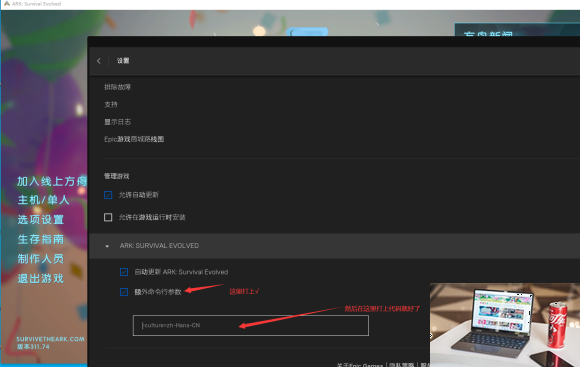The width and height of the screenshot is (580, 367).
Task: Go back using the settings back arrow
Action: tap(99, 61)
